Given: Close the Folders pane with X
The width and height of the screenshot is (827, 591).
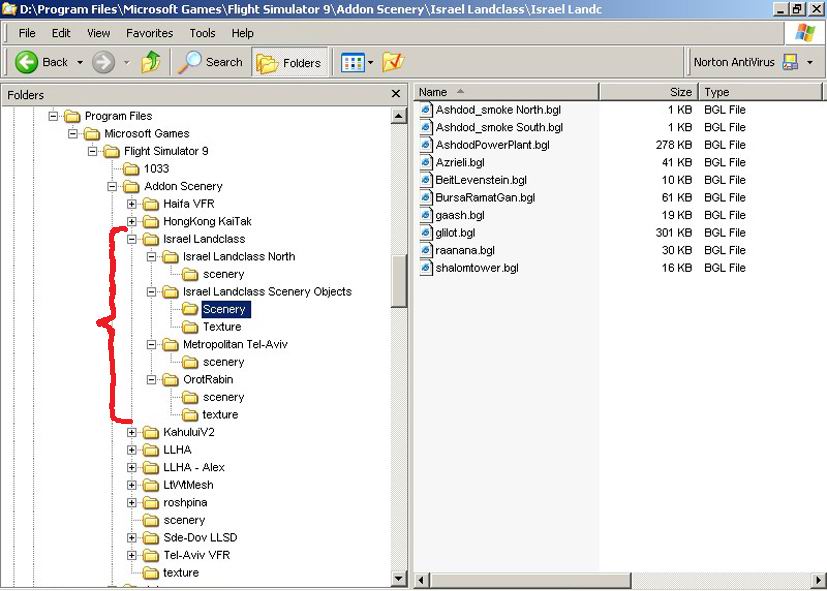Looking at the screenshot, I should point(396,95).
